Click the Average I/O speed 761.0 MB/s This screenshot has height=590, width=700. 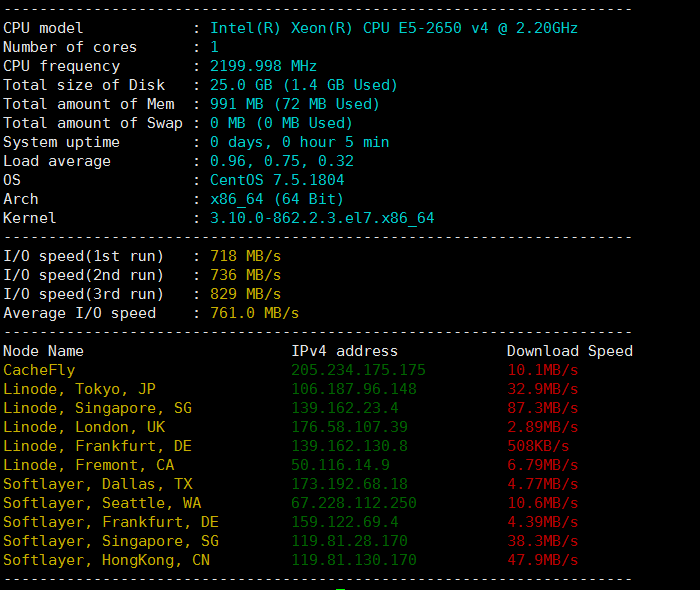click(x=254, y=313)
